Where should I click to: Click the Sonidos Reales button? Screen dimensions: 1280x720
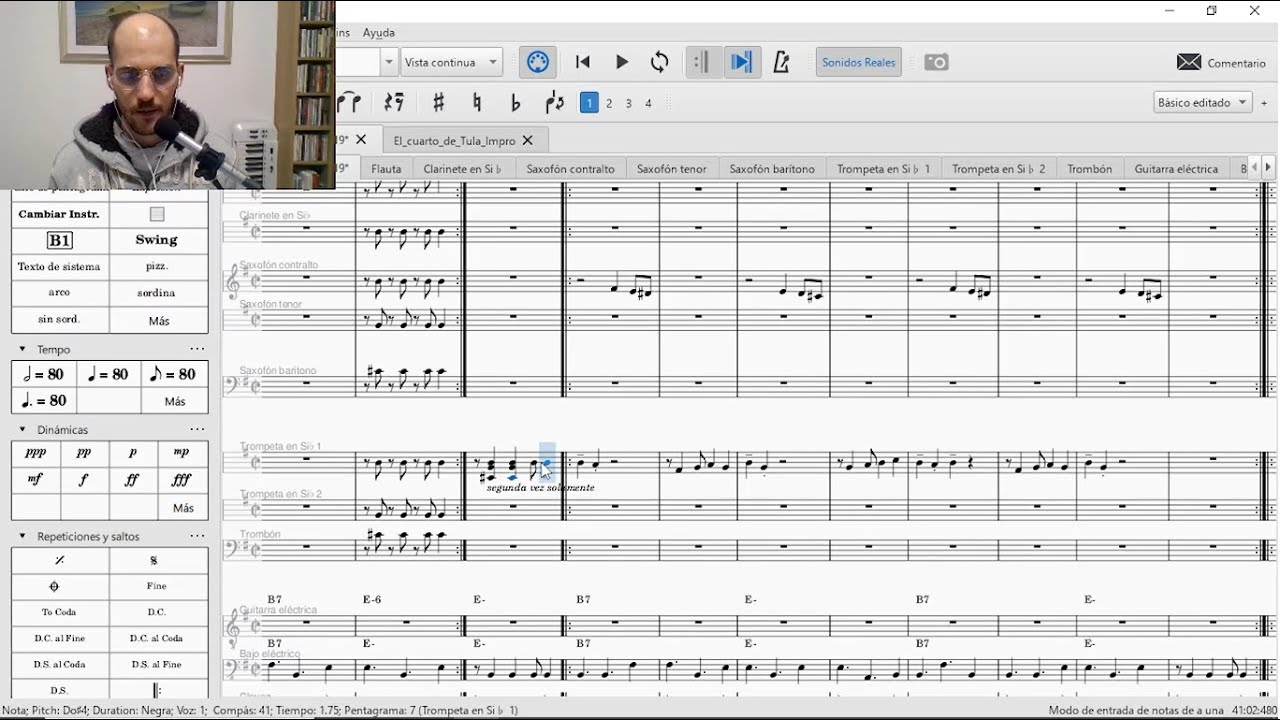pyautogui.click(x=858, y=62)
